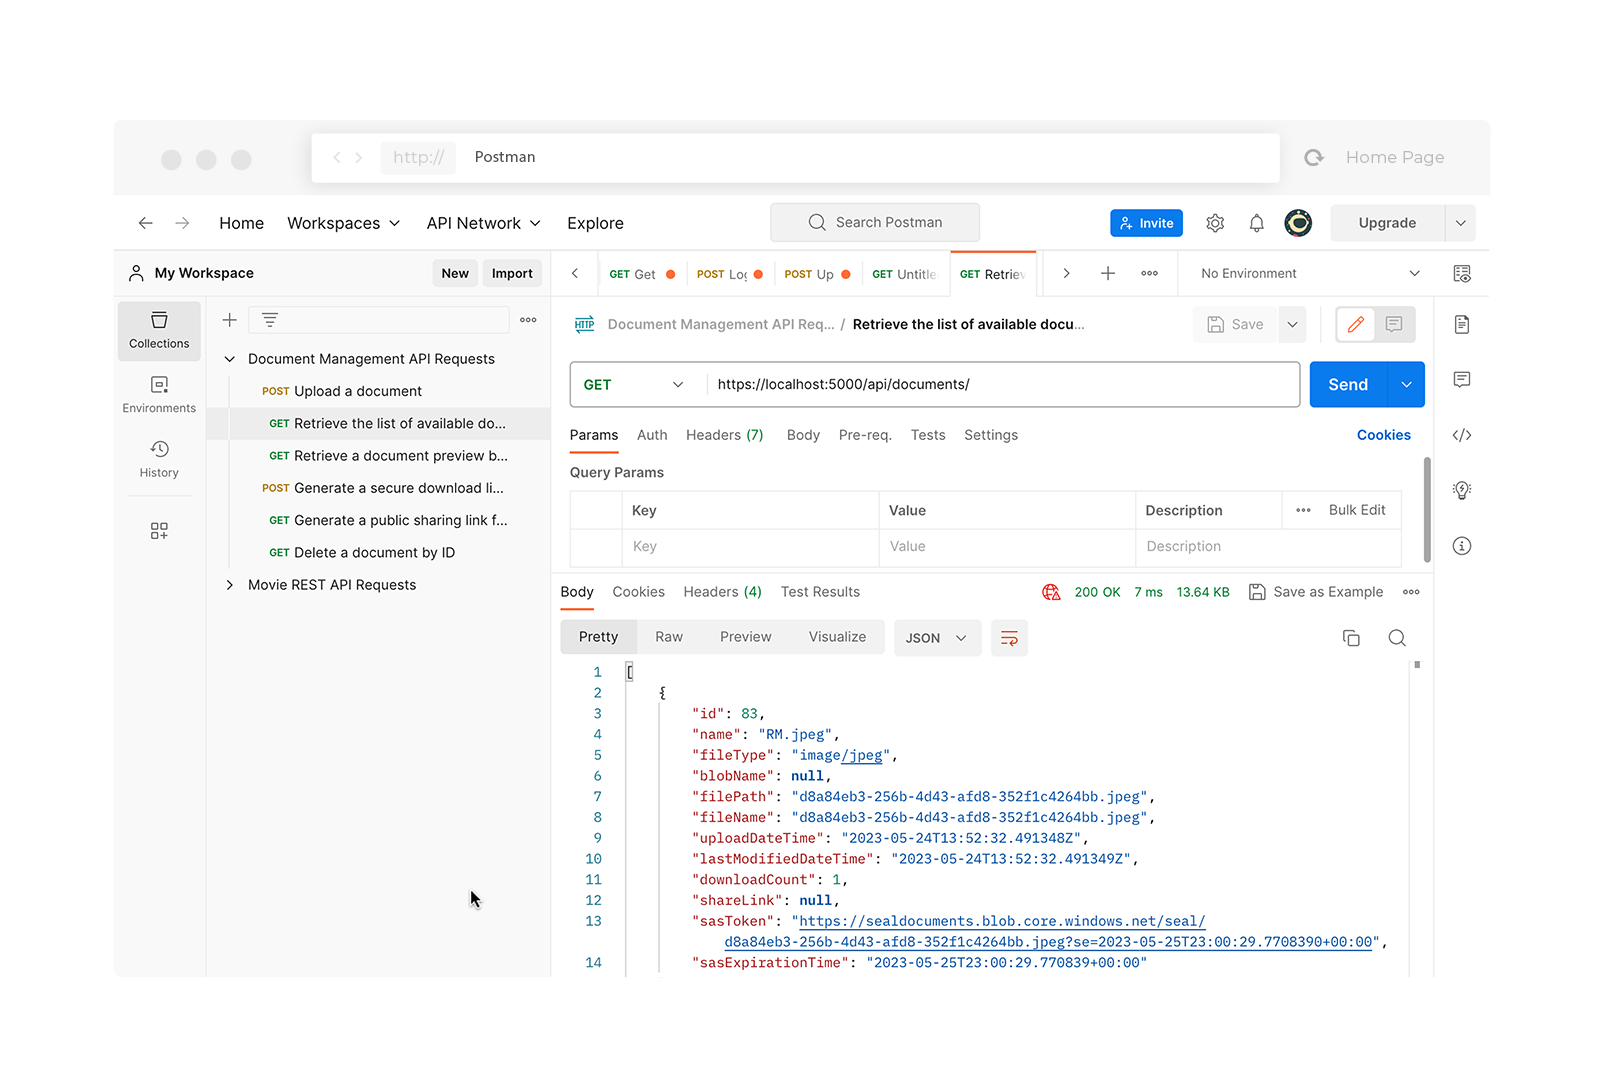Image resolution: width=1600 pixels, height=1087 pixels.
Task: Click the settings gear icon
Action: tap(1215, 223)
